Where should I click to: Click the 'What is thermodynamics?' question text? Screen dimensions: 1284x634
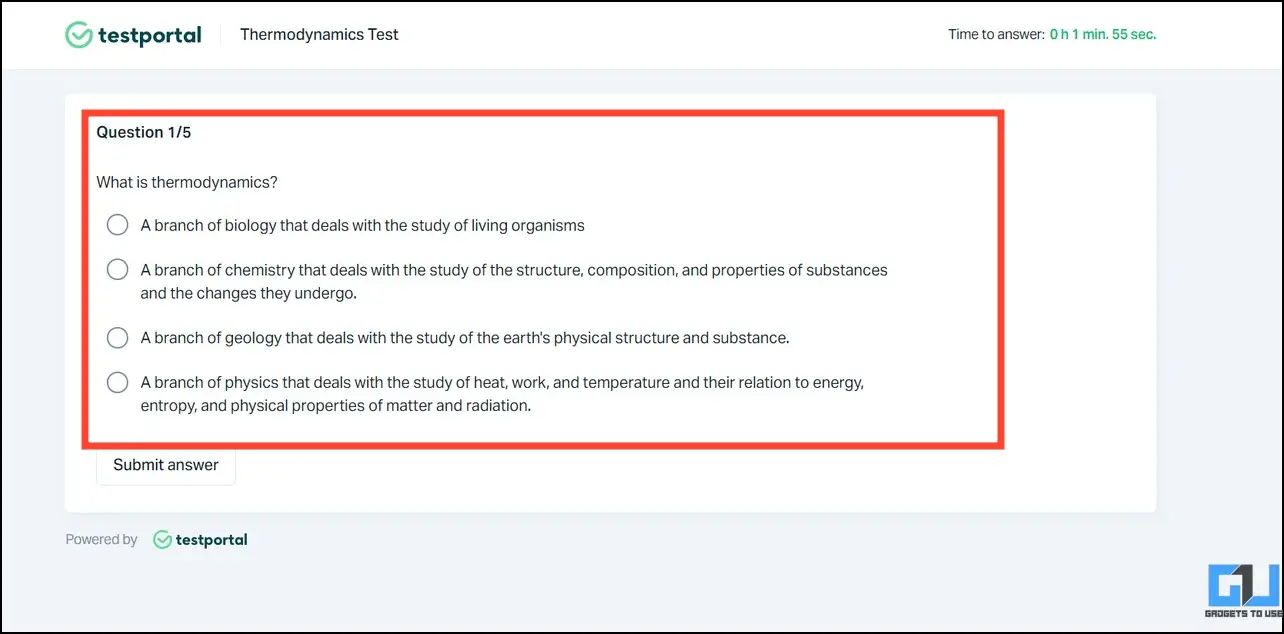click(187, 183)
